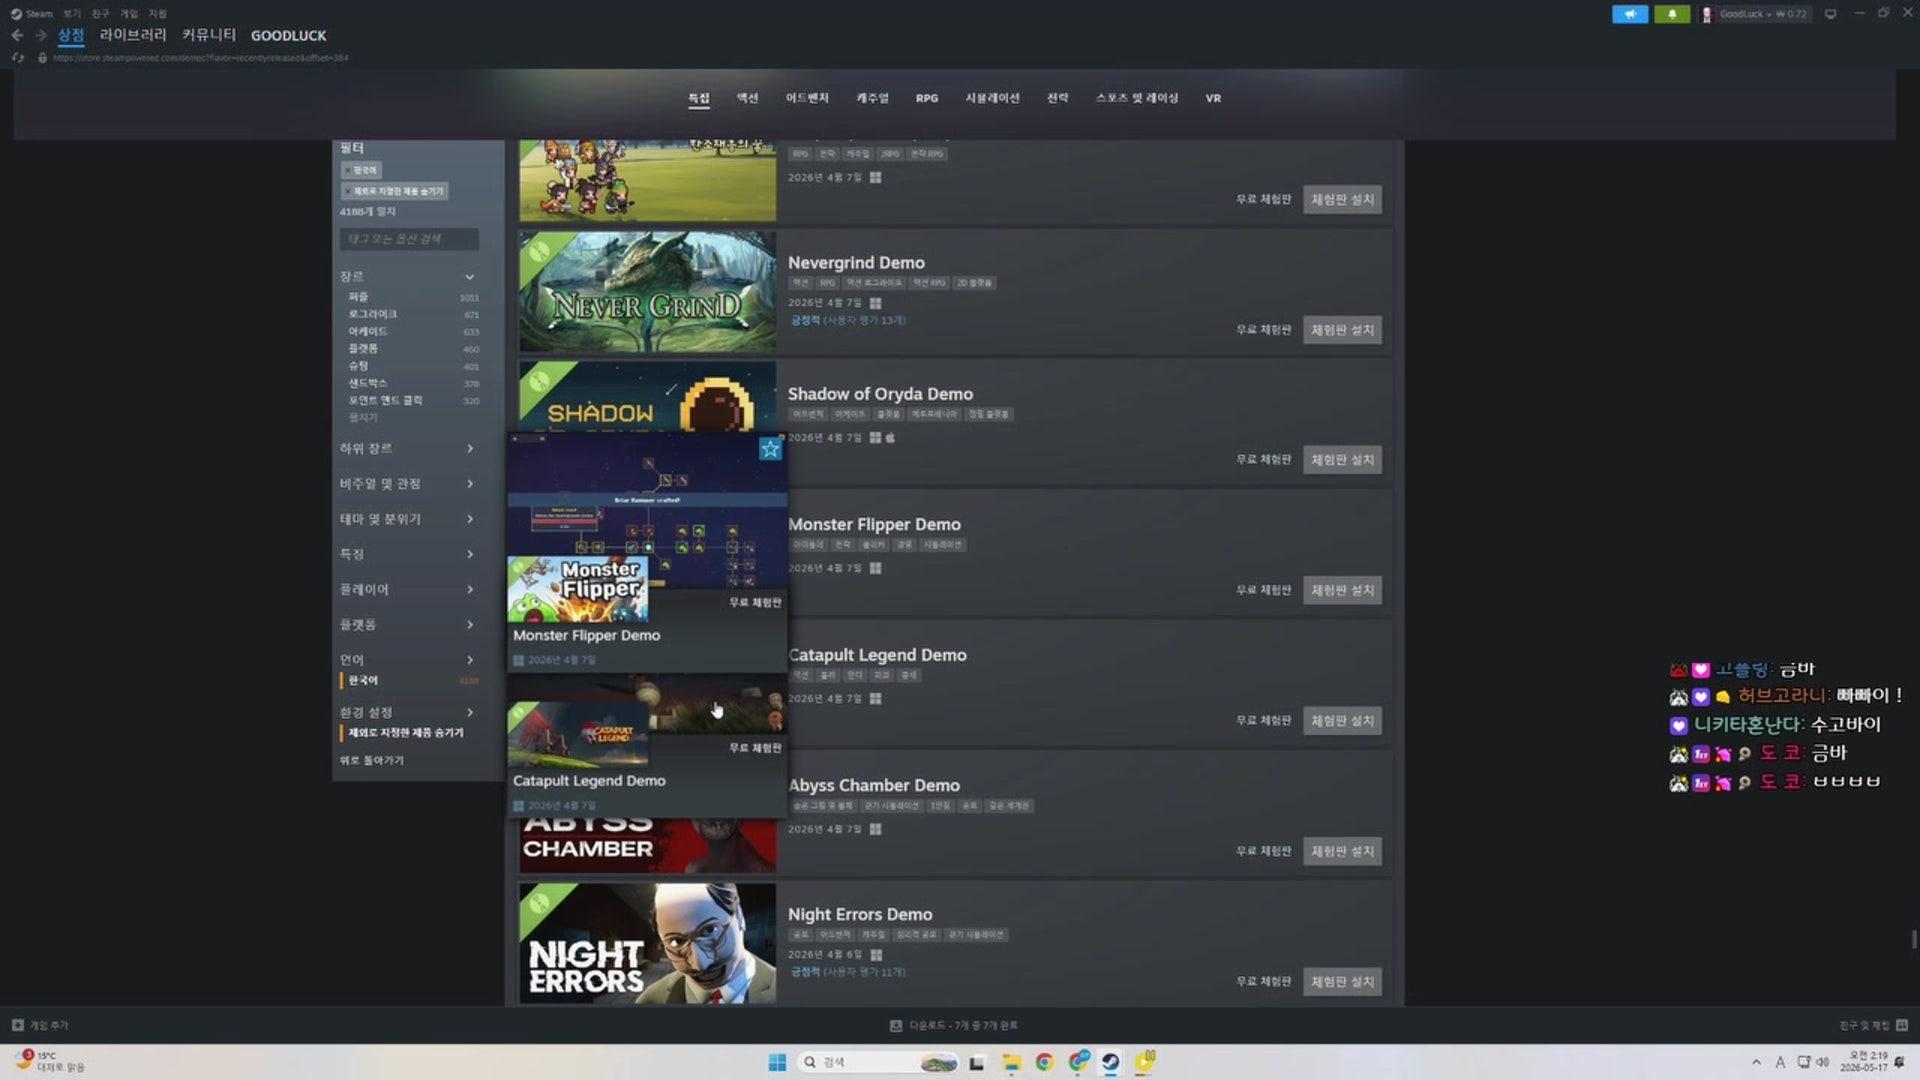Open the Nevergrind game thumbnail
1920x1080 pixels.
tap(647, 292)
